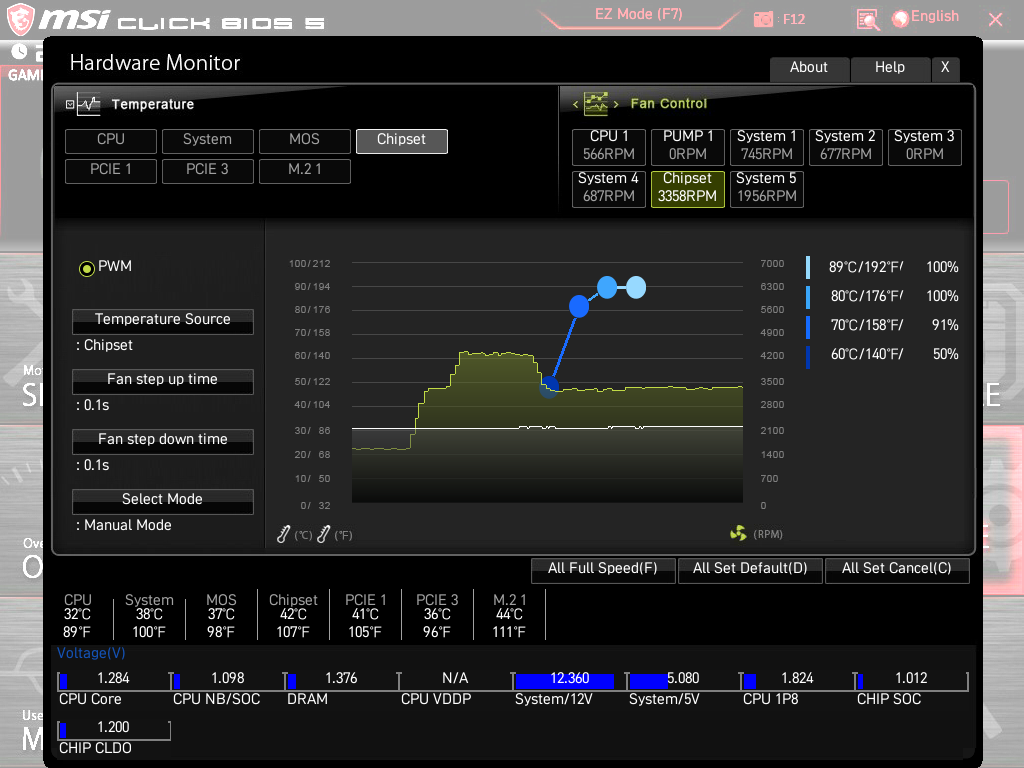Open Fan step down time setting
Screen dimensions: 1024x768
[x=163, y=441]
